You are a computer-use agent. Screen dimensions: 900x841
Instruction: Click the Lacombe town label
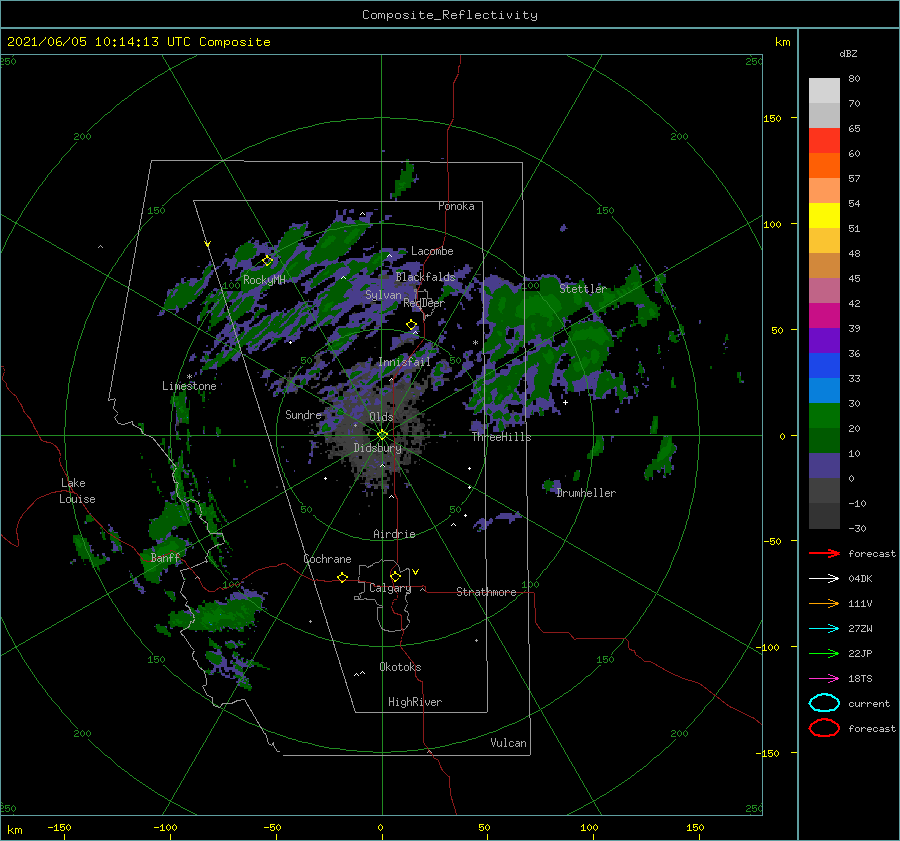coord(432,251)
